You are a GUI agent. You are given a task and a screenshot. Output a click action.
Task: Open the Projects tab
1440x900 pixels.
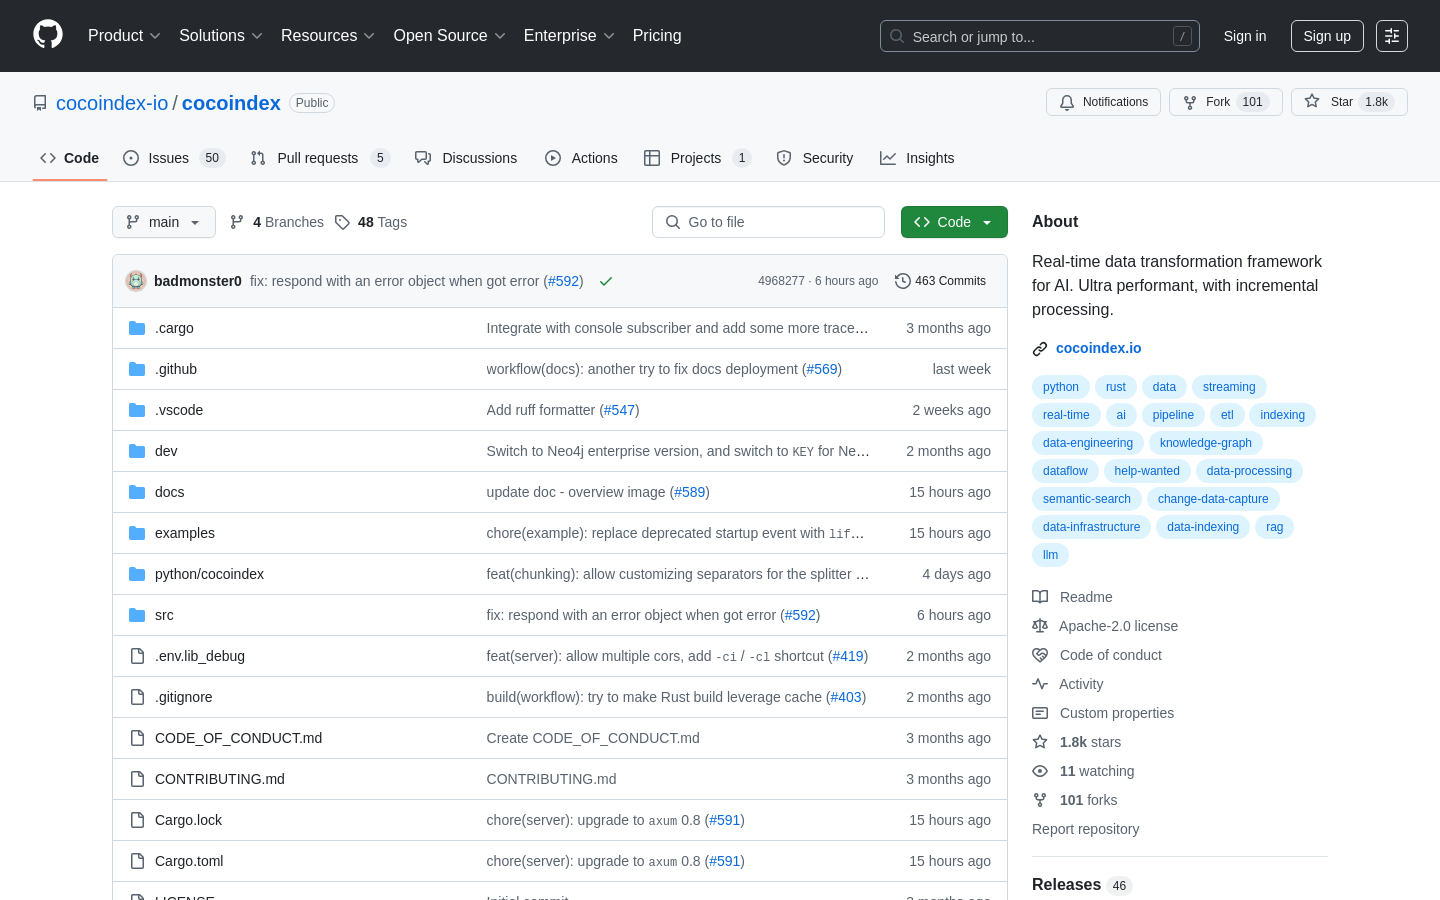click(697, 158)
